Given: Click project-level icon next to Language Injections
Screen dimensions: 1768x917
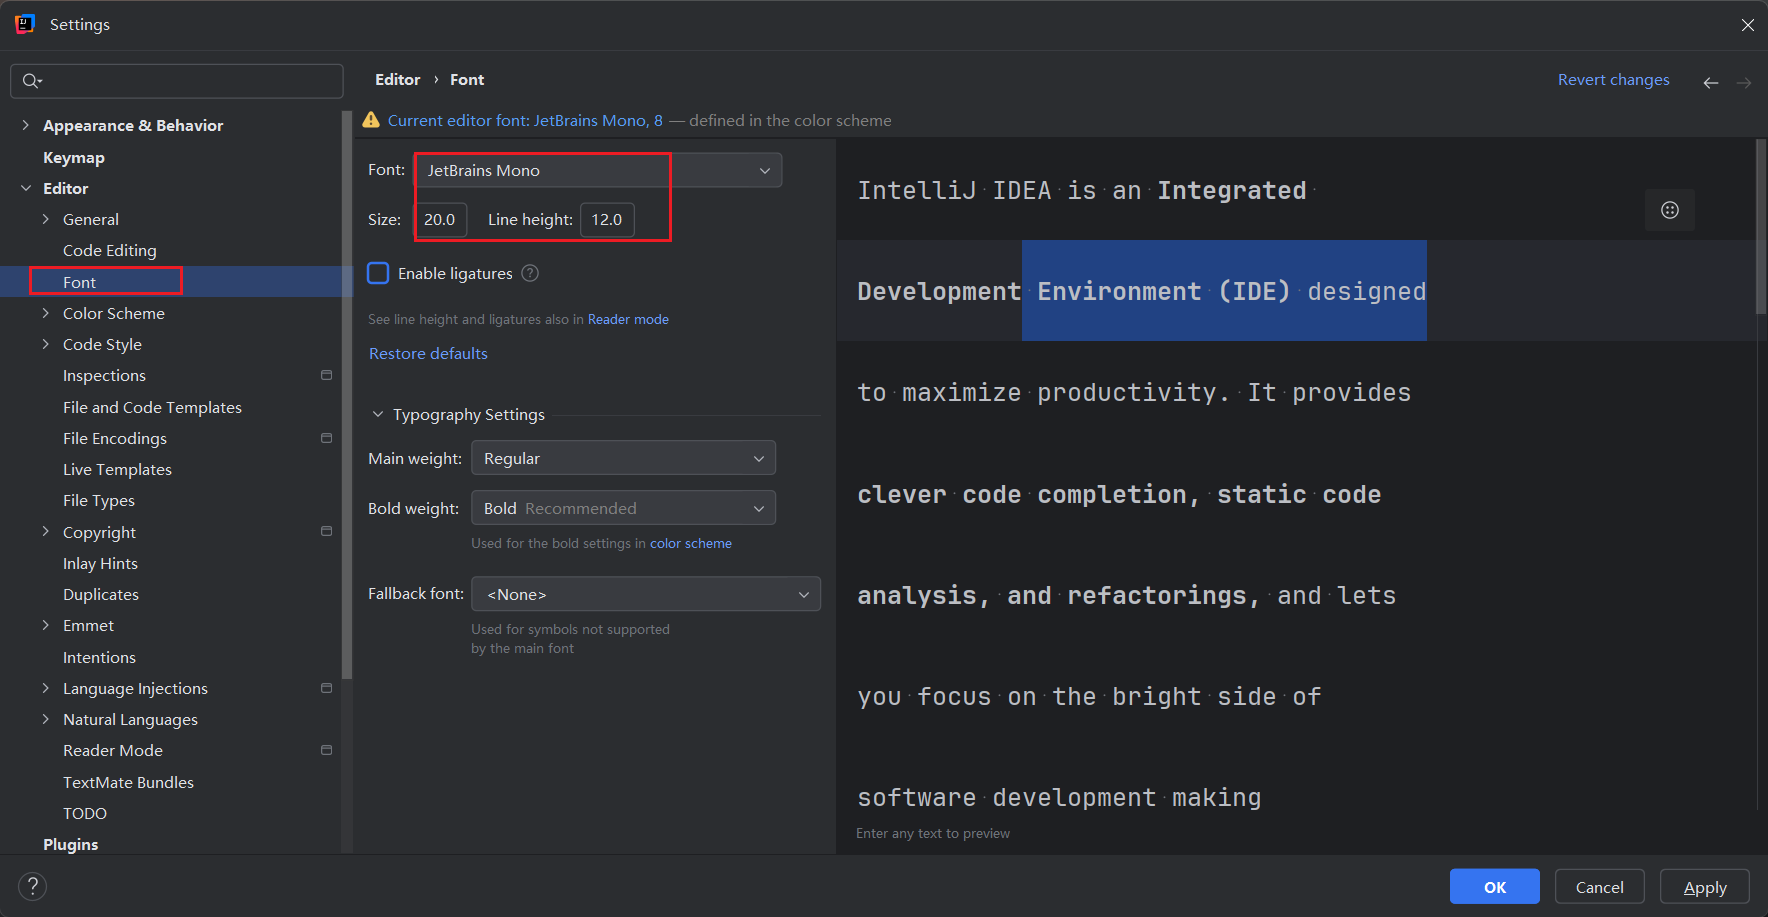Looking at the screenshot, I should click(x=326, y=688).
